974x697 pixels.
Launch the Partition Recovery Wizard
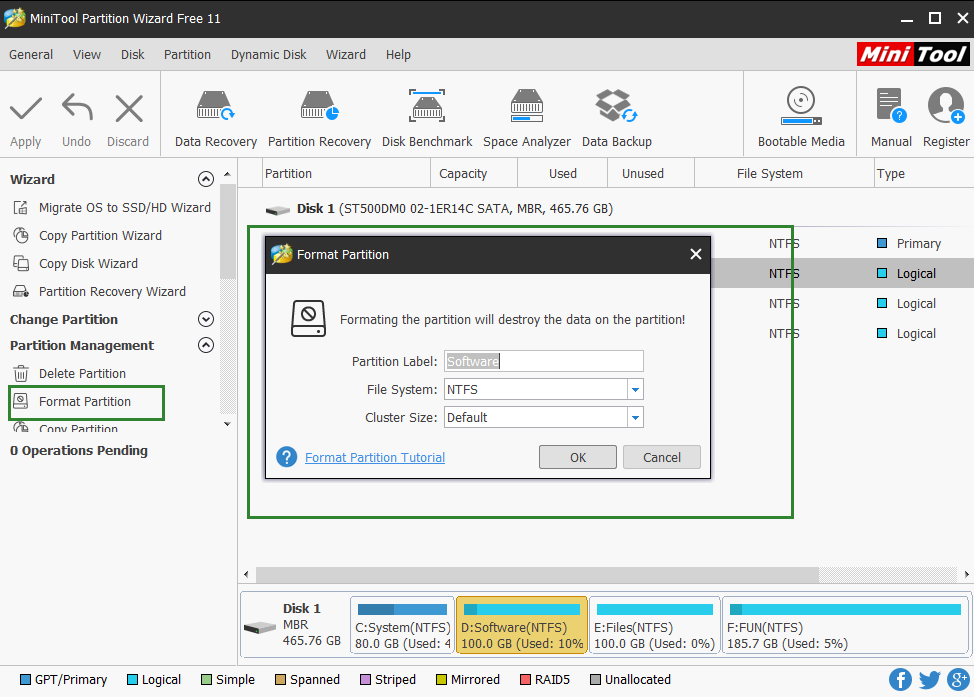[99, 291]
